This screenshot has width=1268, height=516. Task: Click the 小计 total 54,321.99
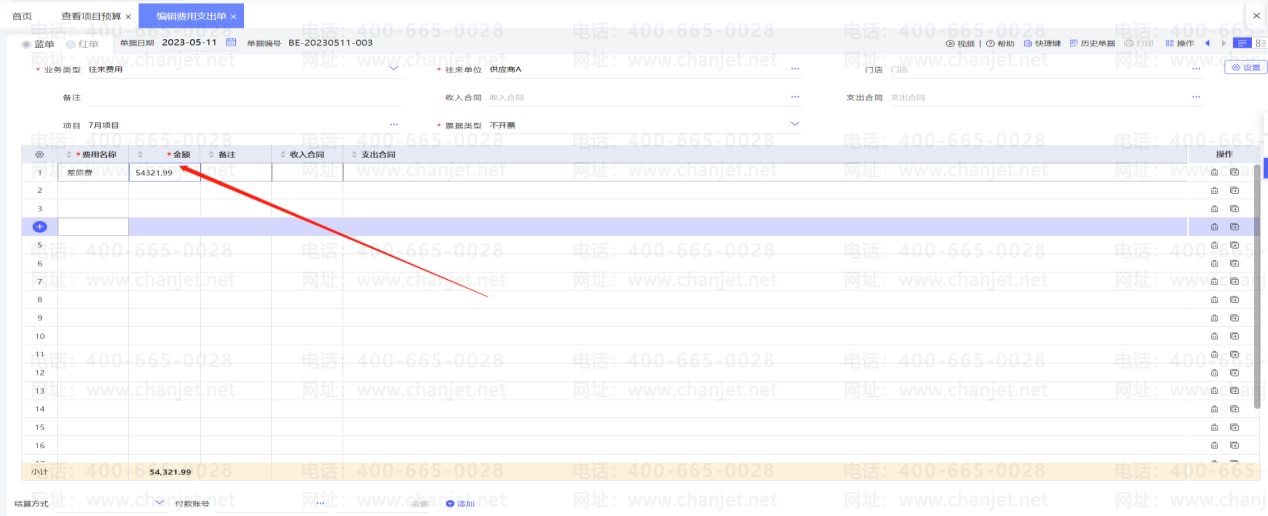(x=170, y=471)
